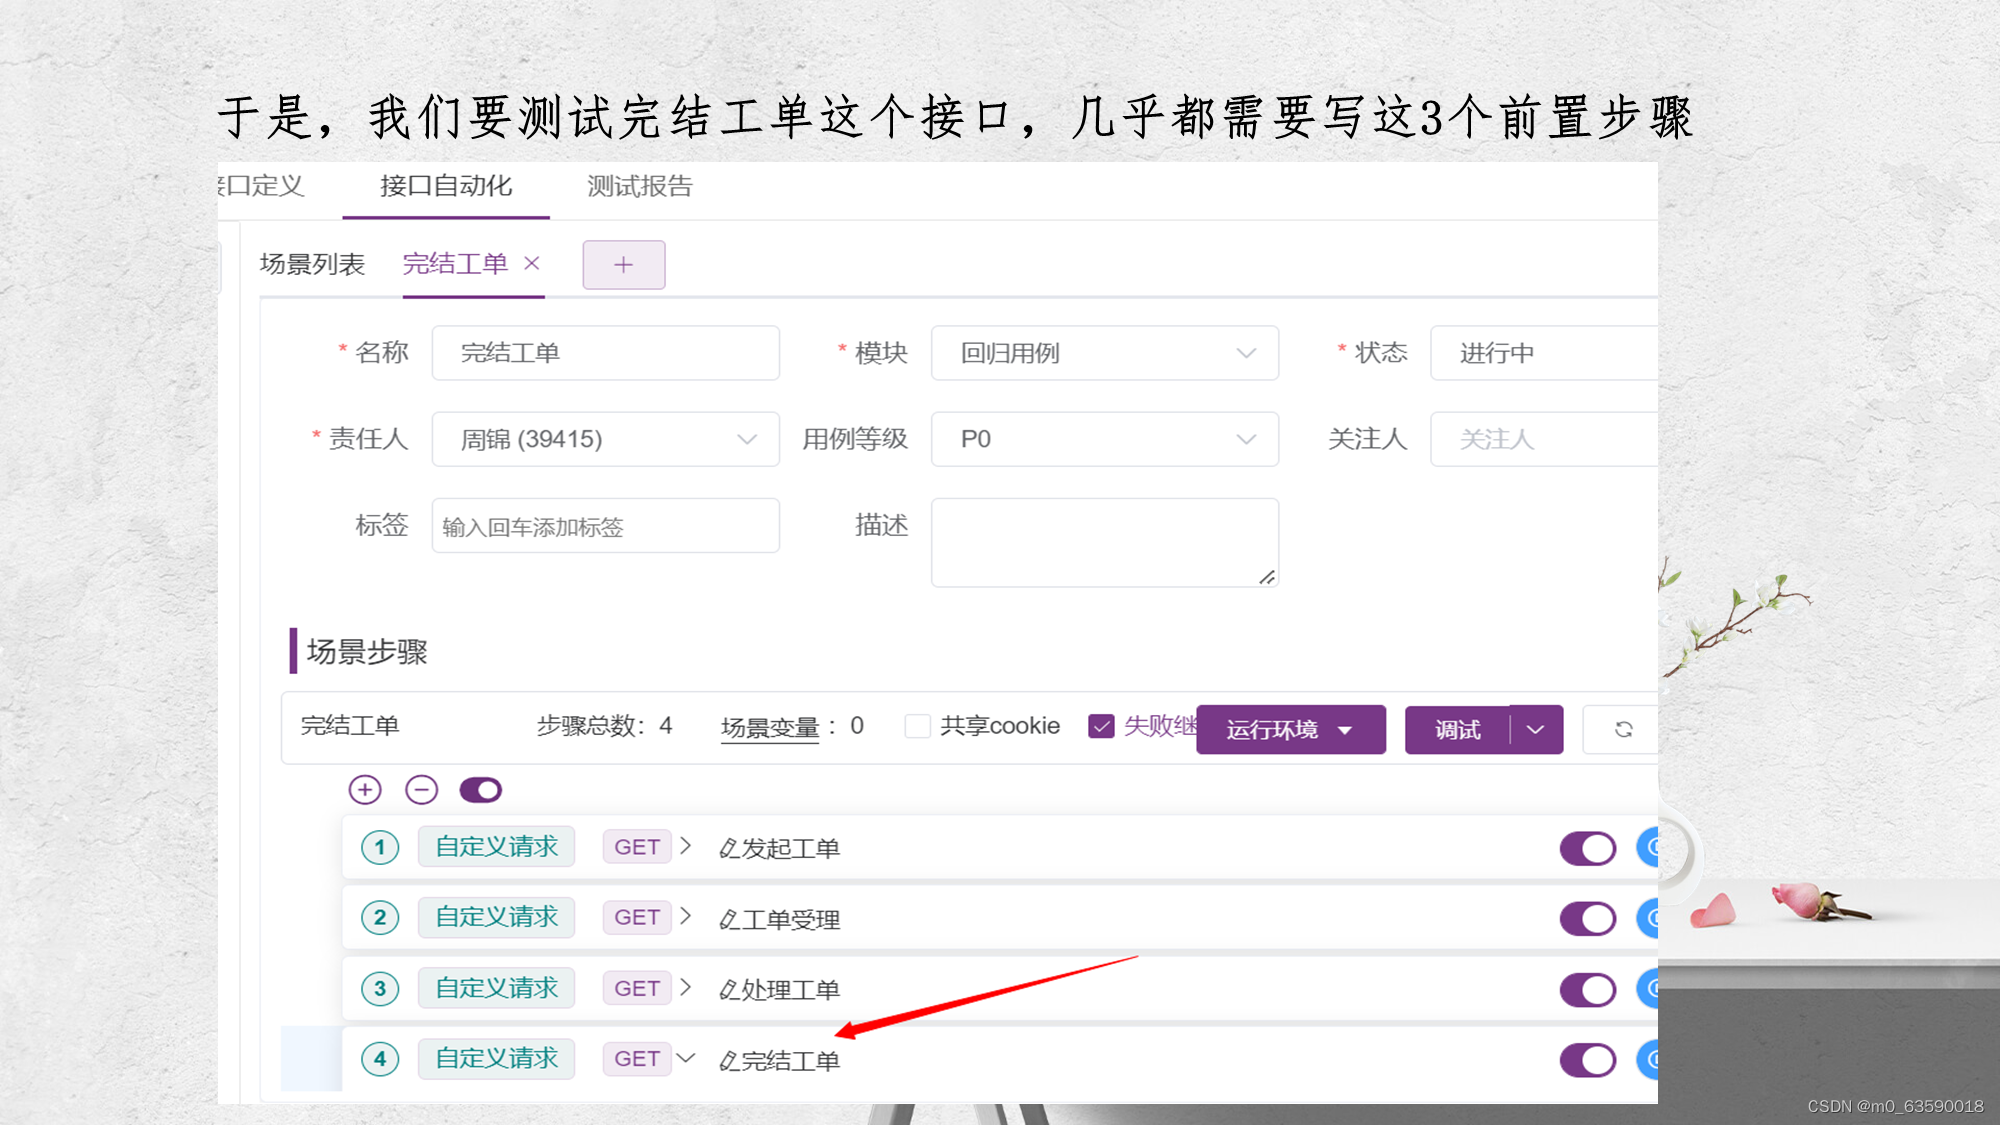Open the 责任人 dropdown 周锦 (39415)
The width and height of the screenshot is (2000, 1125).
point(605,439)
